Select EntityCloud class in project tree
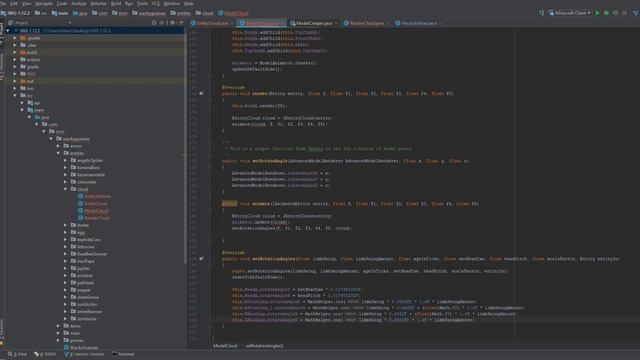640x360 pixels. pos(96,203)
